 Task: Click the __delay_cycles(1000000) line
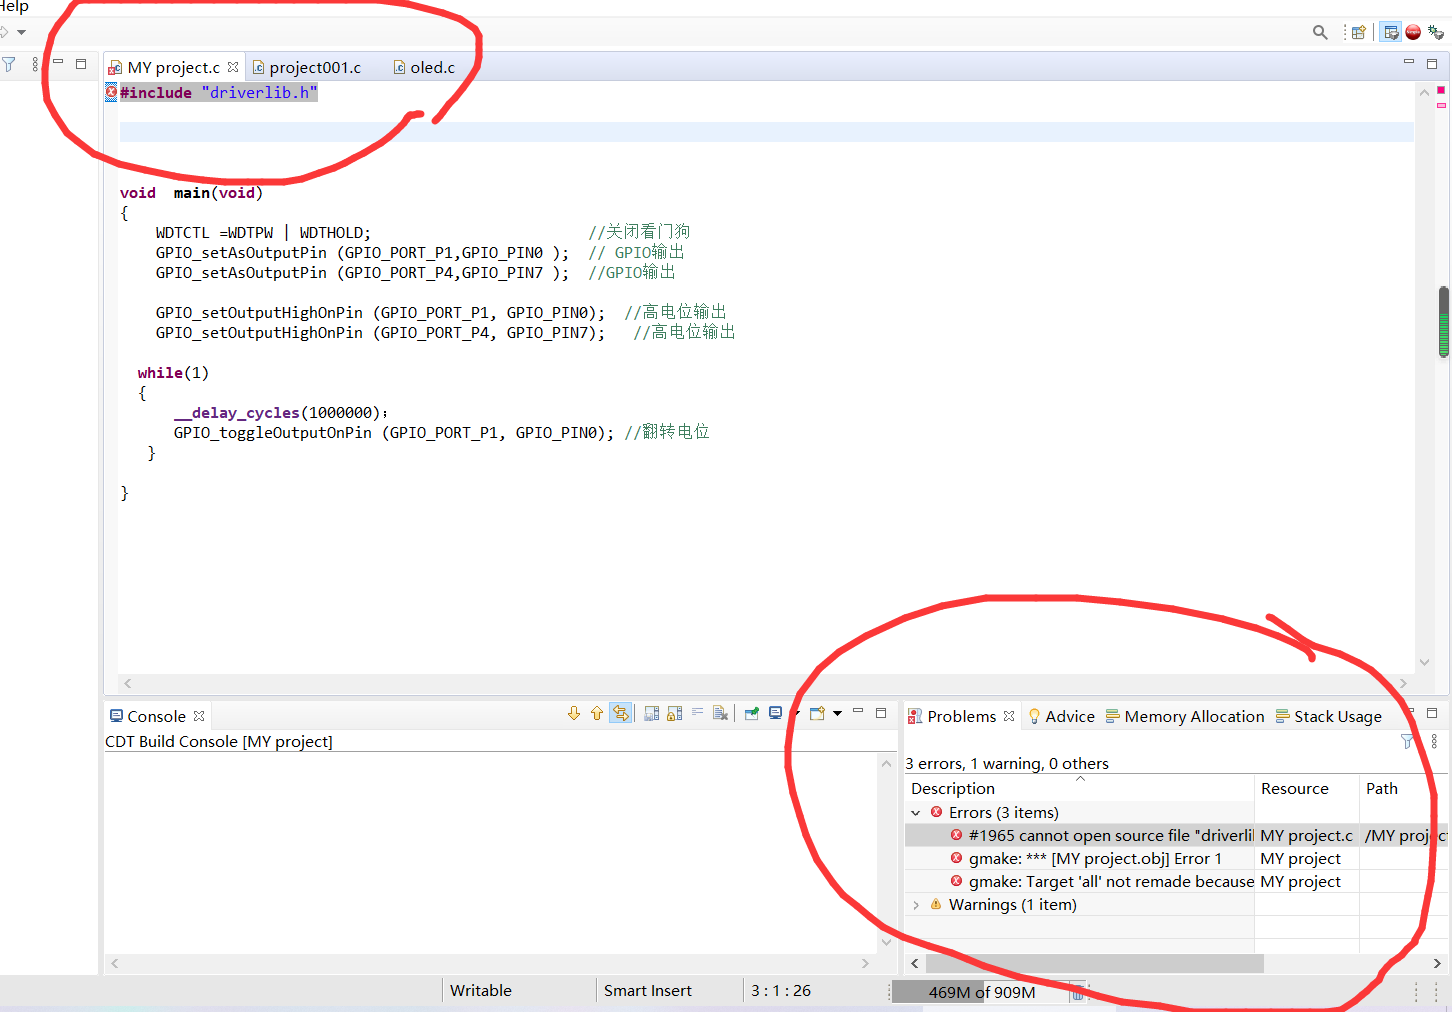click(x=280, y=413)
